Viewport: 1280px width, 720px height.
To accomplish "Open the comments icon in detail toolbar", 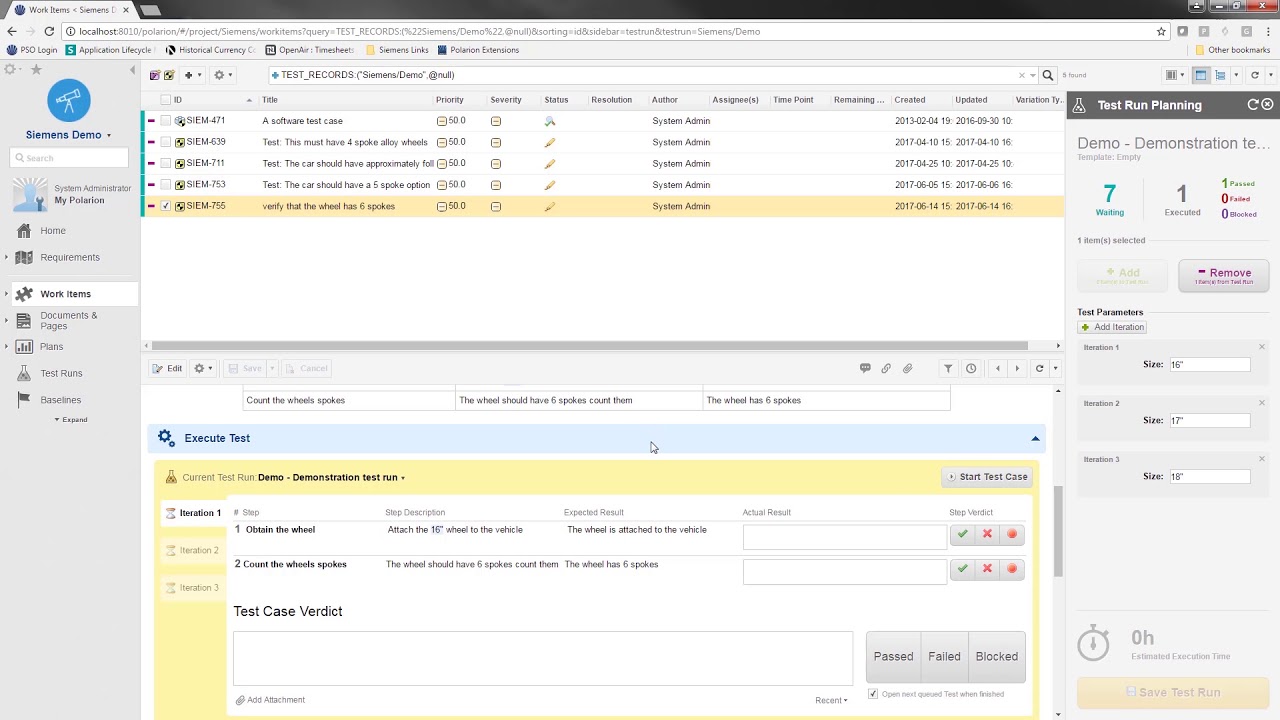I will 865,368.
